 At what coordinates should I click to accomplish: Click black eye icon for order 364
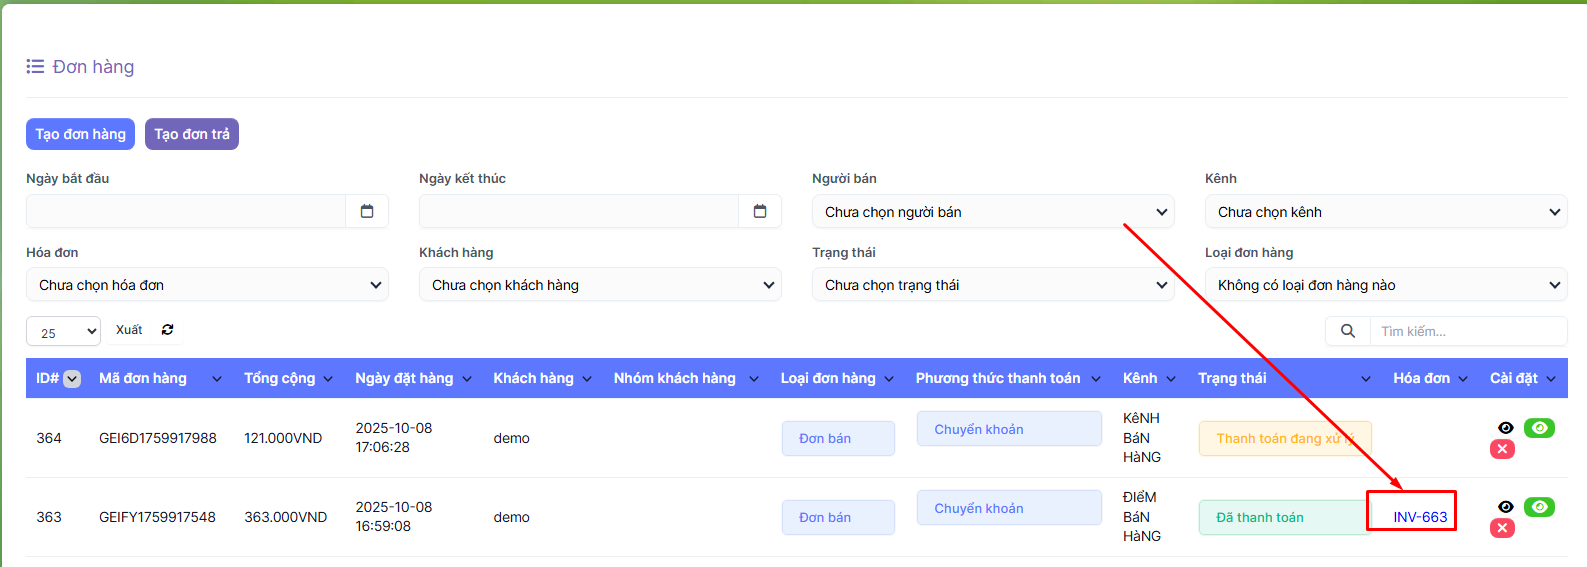(x=1505, y=428)
